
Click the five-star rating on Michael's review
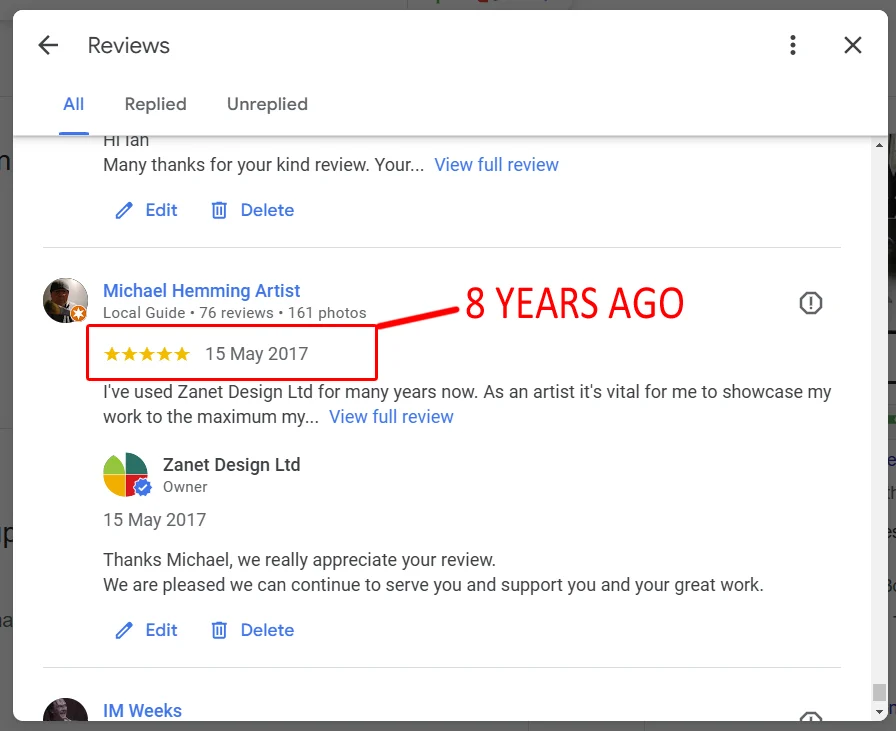pos(145,353)
